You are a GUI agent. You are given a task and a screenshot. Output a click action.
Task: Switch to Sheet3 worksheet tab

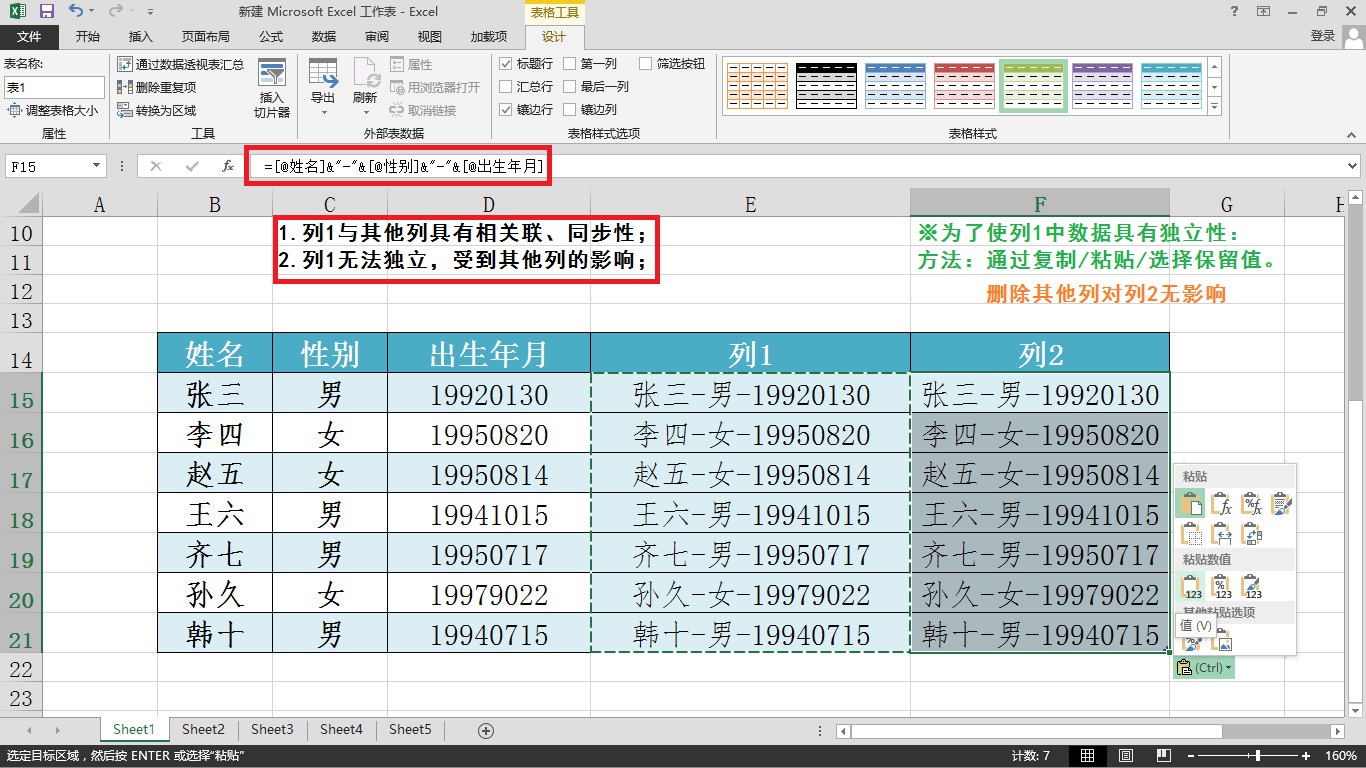click(272, 730)
